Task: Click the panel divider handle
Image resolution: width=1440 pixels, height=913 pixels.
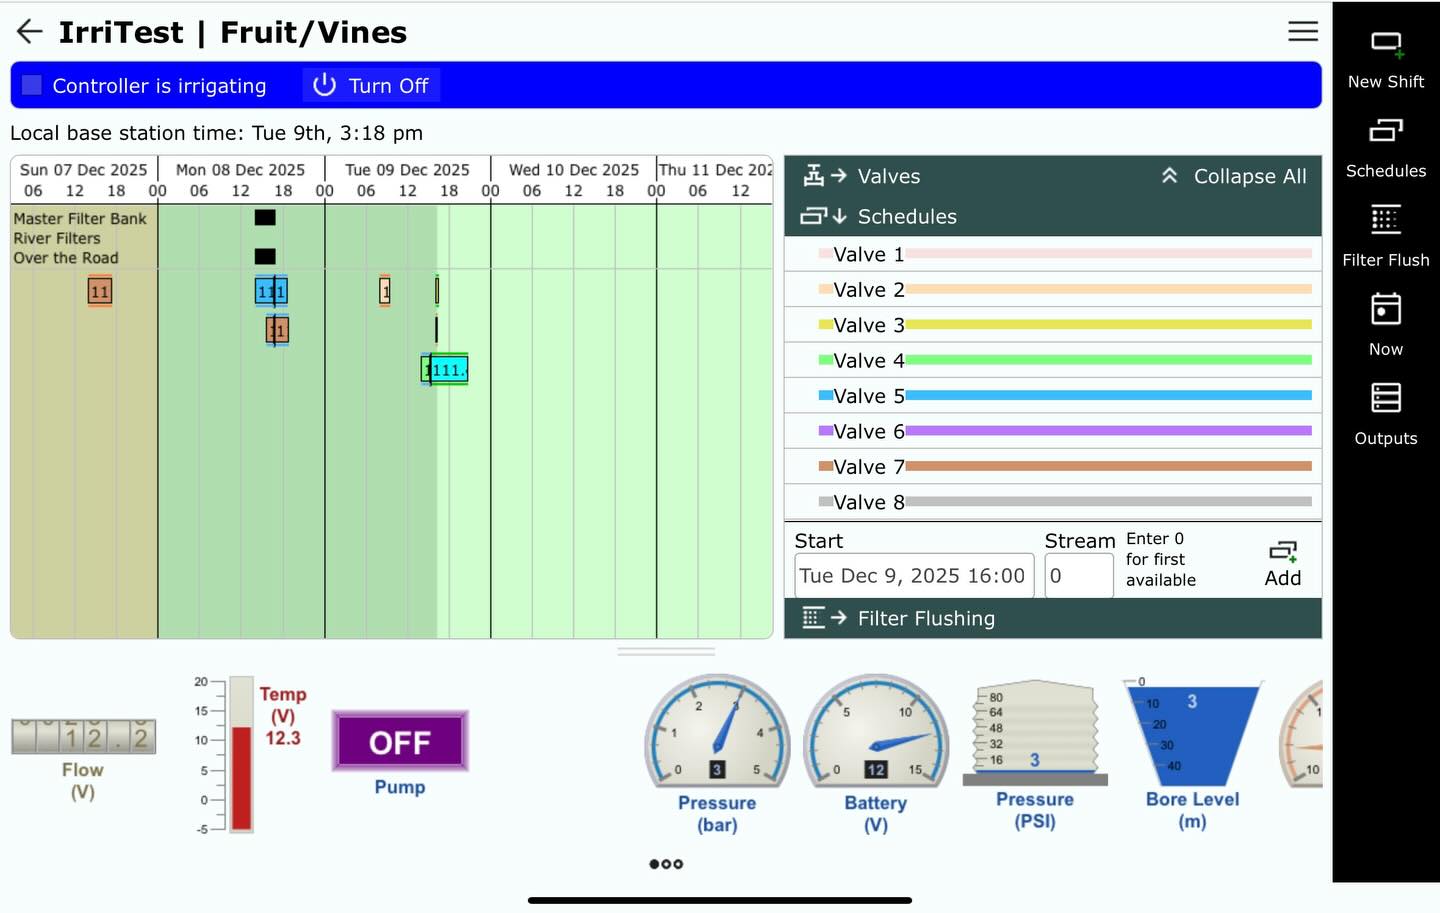Action: tap(666, 651)
